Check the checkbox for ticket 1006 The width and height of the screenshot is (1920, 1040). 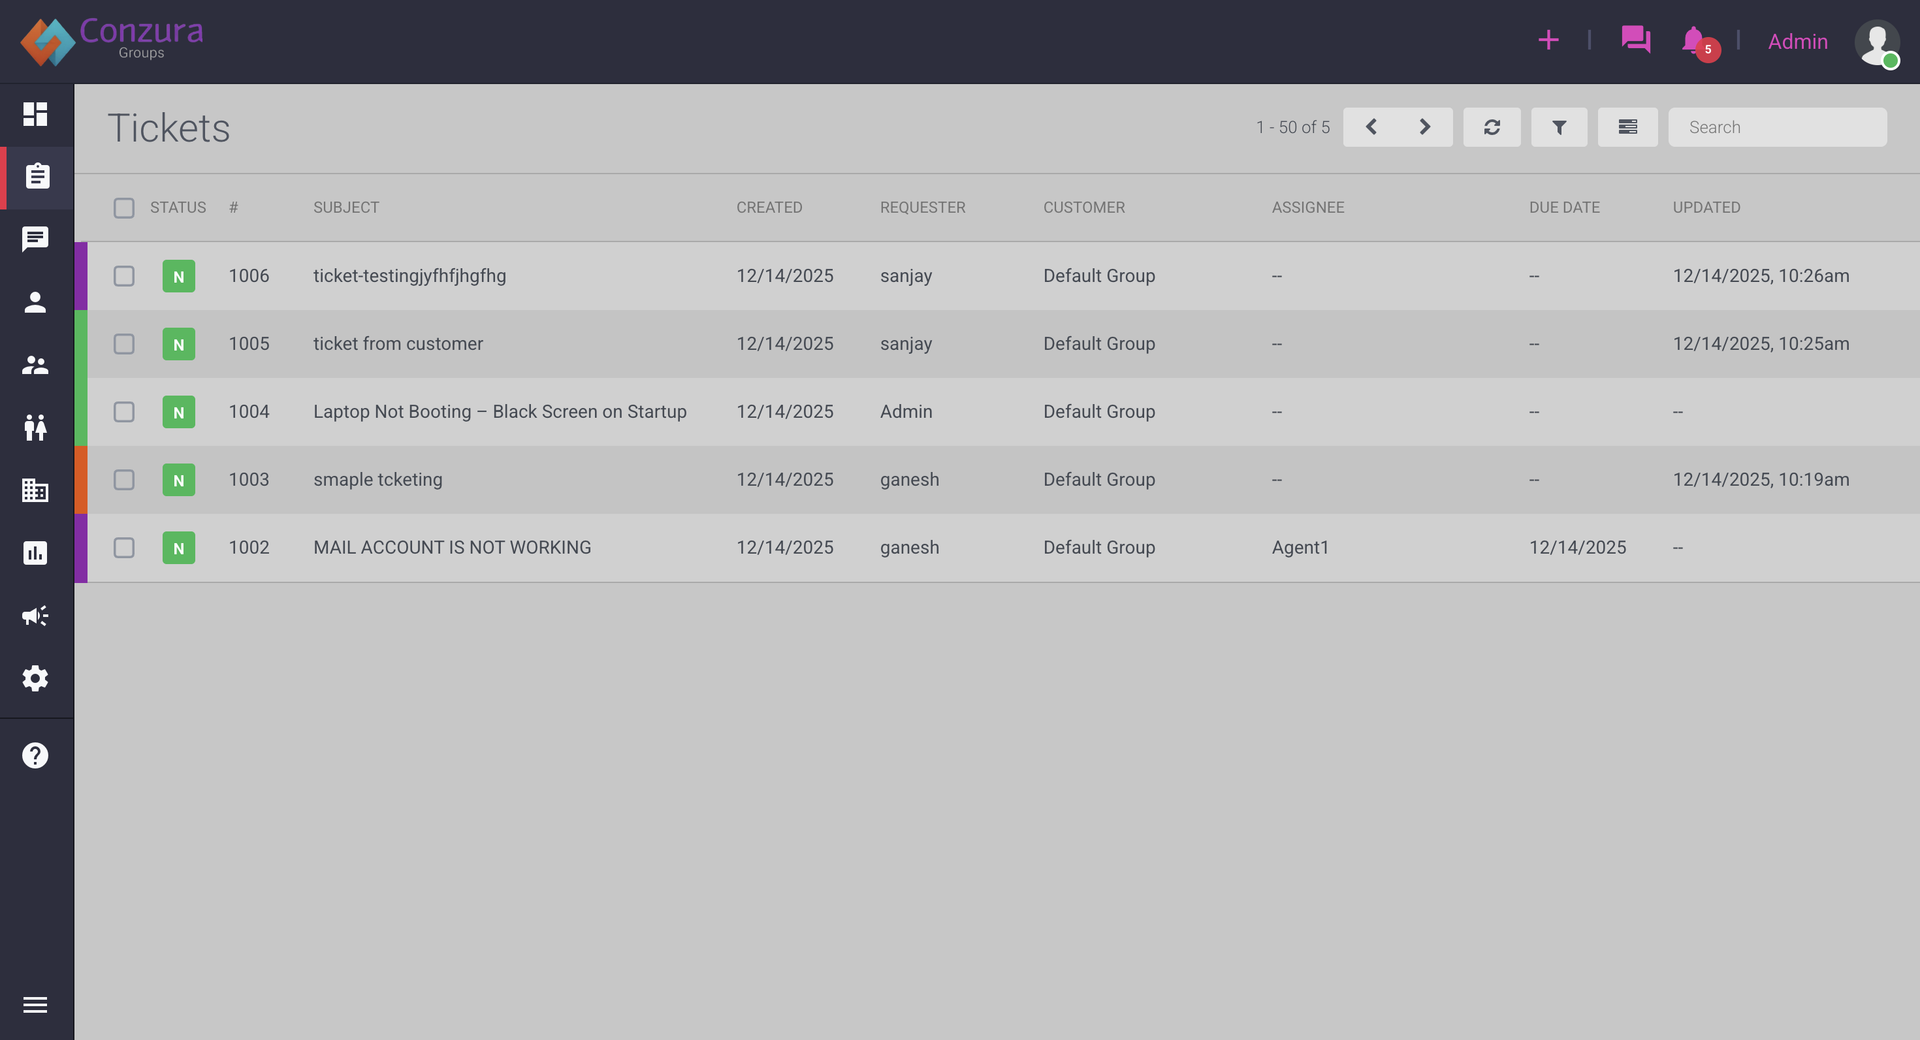coord(124,276)
